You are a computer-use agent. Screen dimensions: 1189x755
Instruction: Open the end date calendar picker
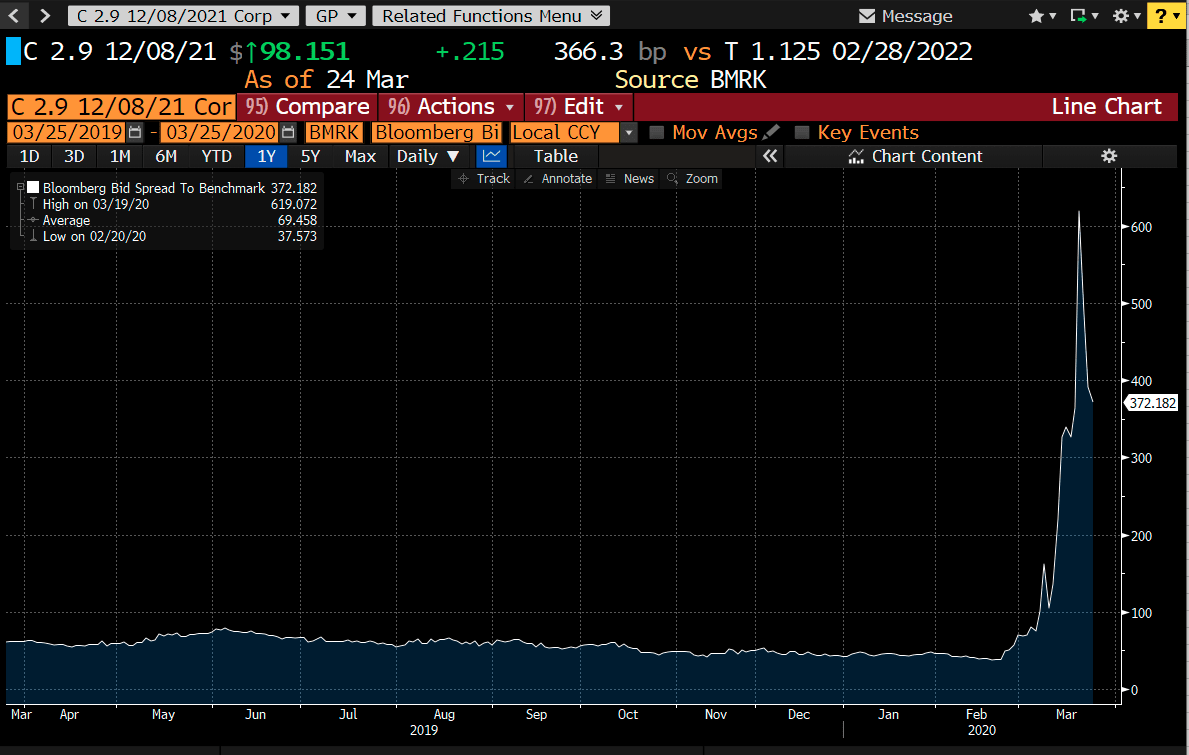coord(288,132)
